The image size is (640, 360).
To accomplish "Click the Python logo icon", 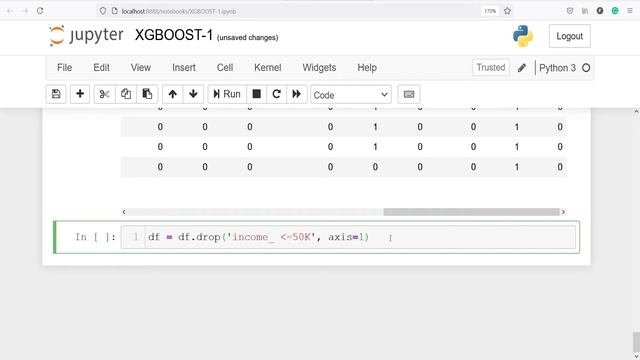I will click(523, 36).
